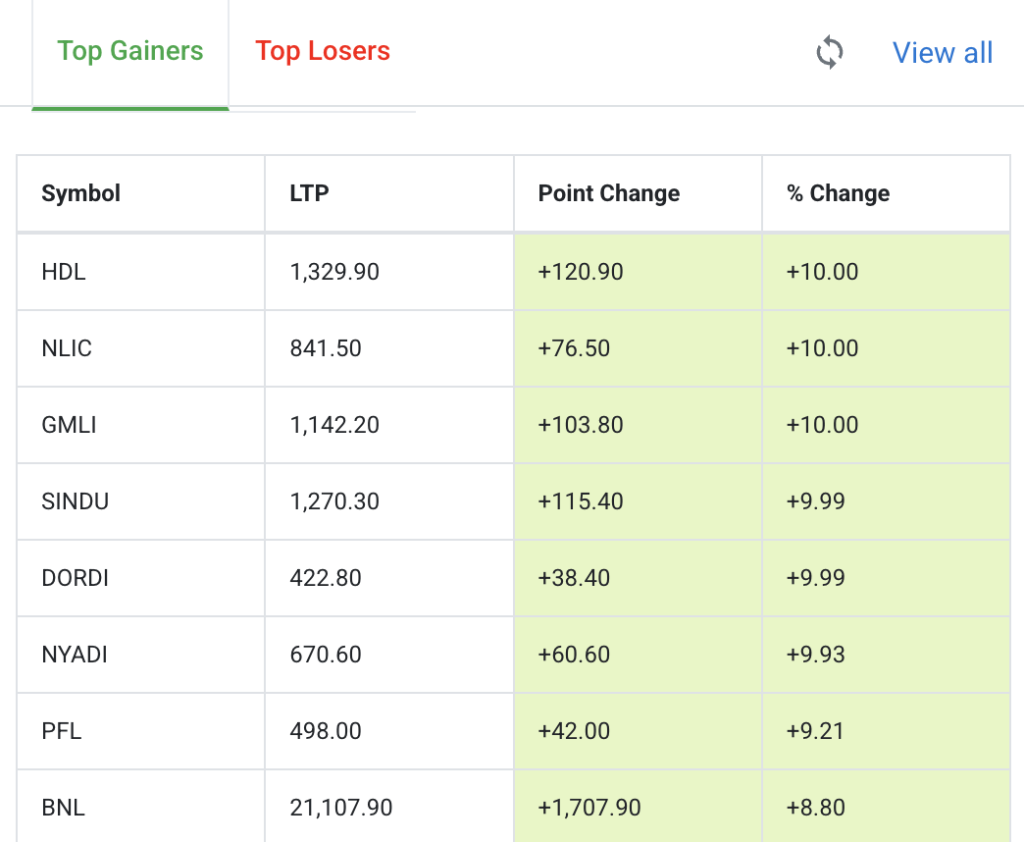
Task: Click HDL's LTP value 1,329.90
Action: (334, 272)
